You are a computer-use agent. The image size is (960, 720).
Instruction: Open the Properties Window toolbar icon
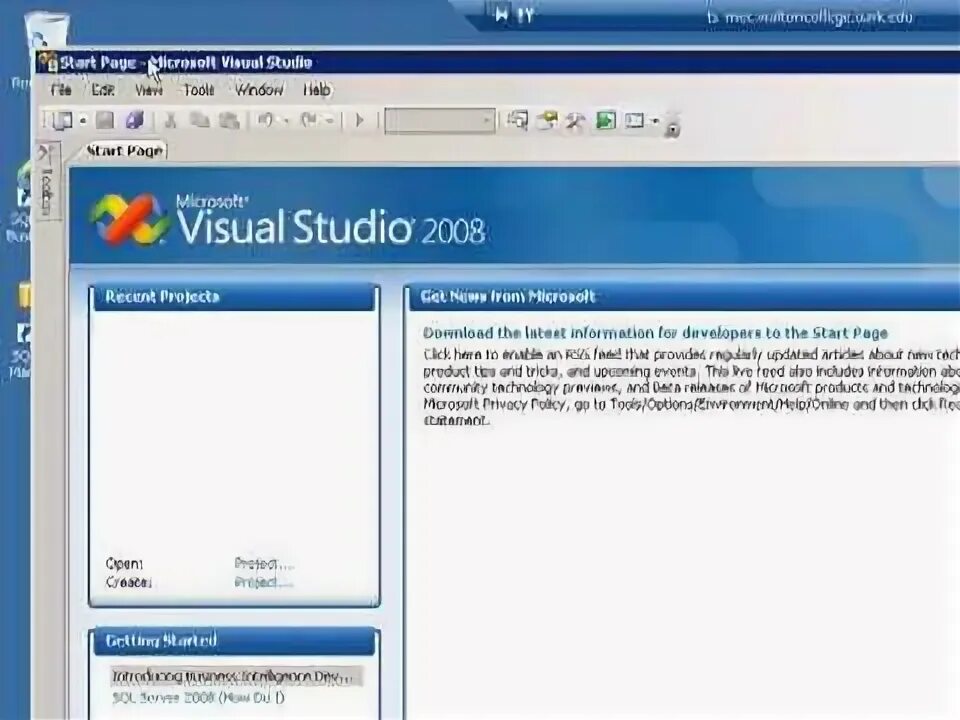[x=547, y=120]
